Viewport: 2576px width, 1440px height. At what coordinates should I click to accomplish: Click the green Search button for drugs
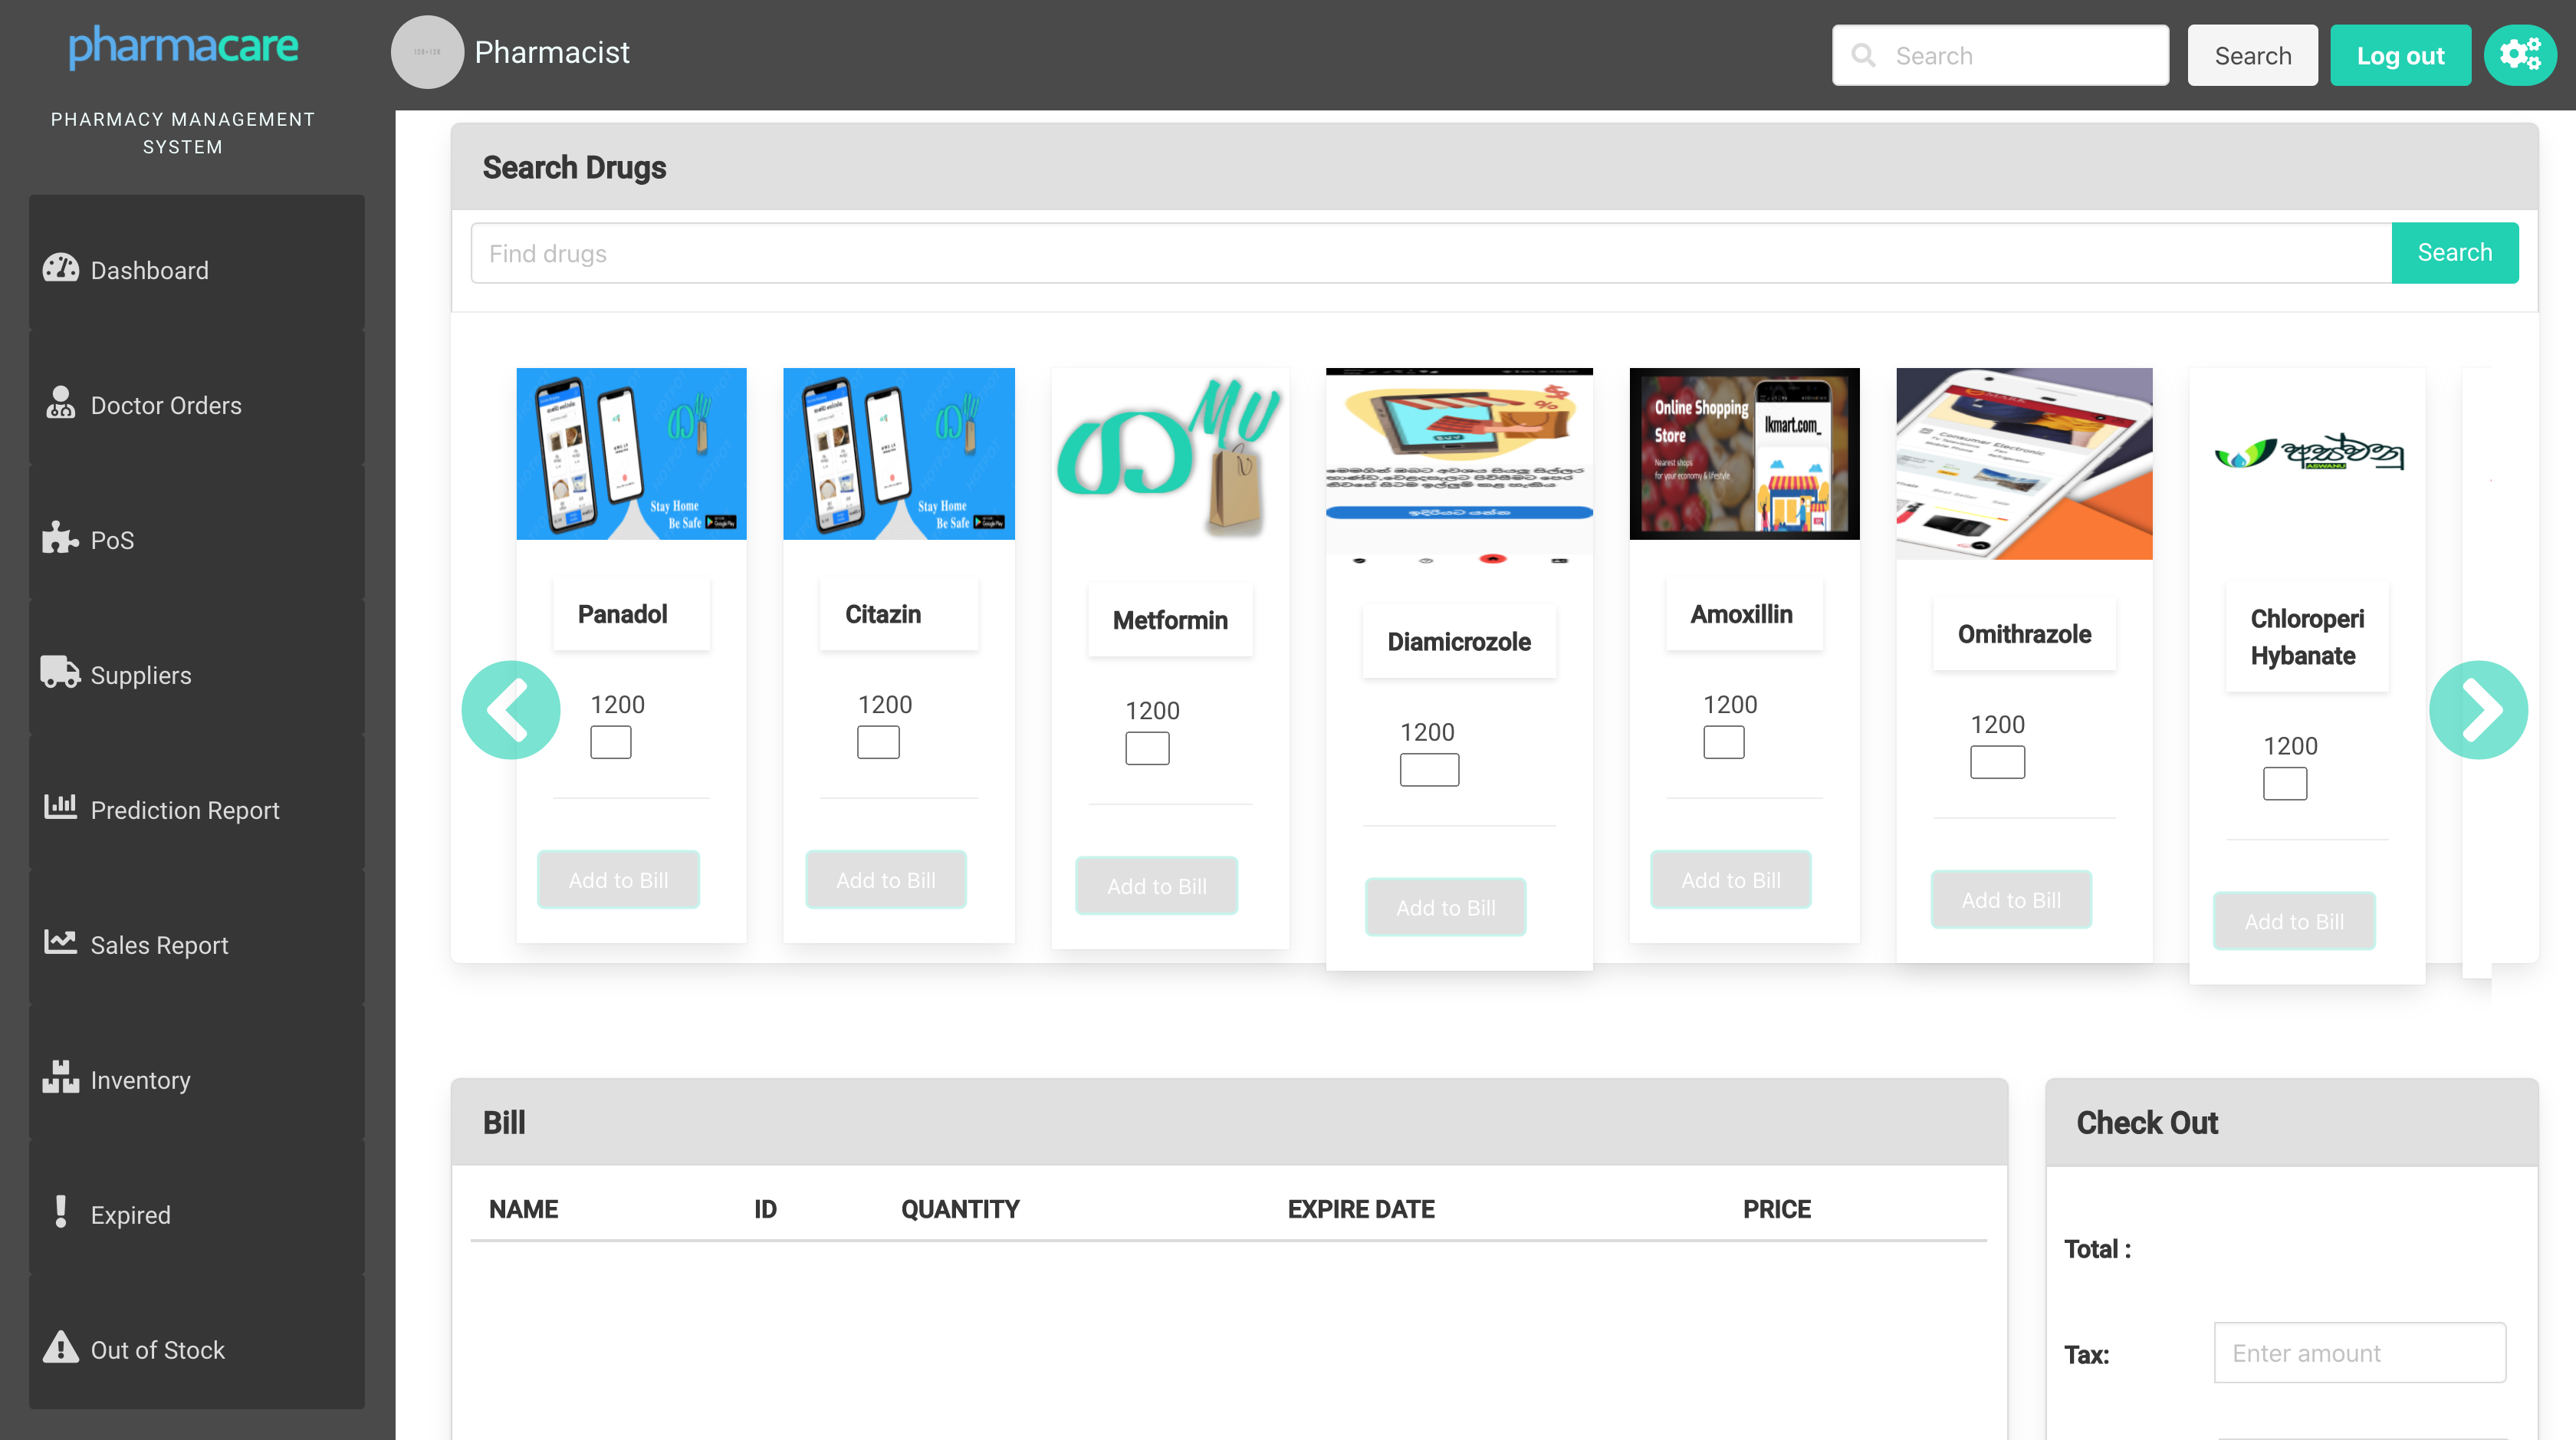coord(2454,253)
